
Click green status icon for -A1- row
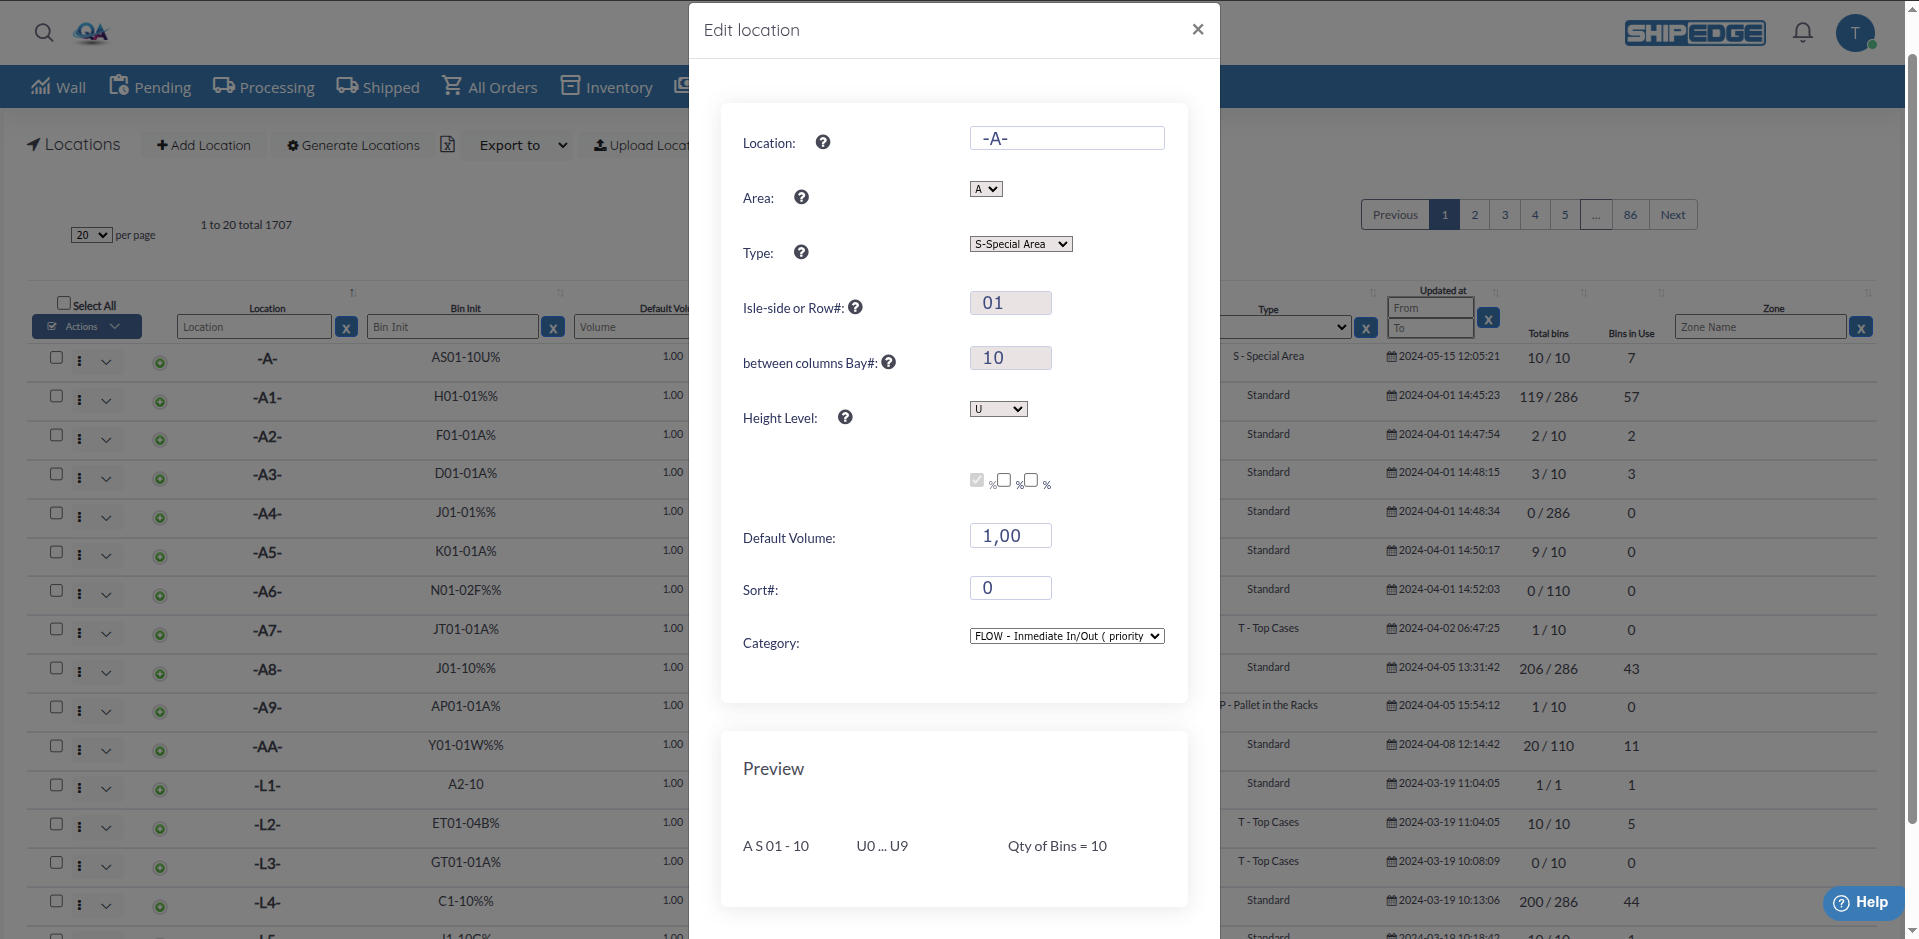(x=160, y=401)
